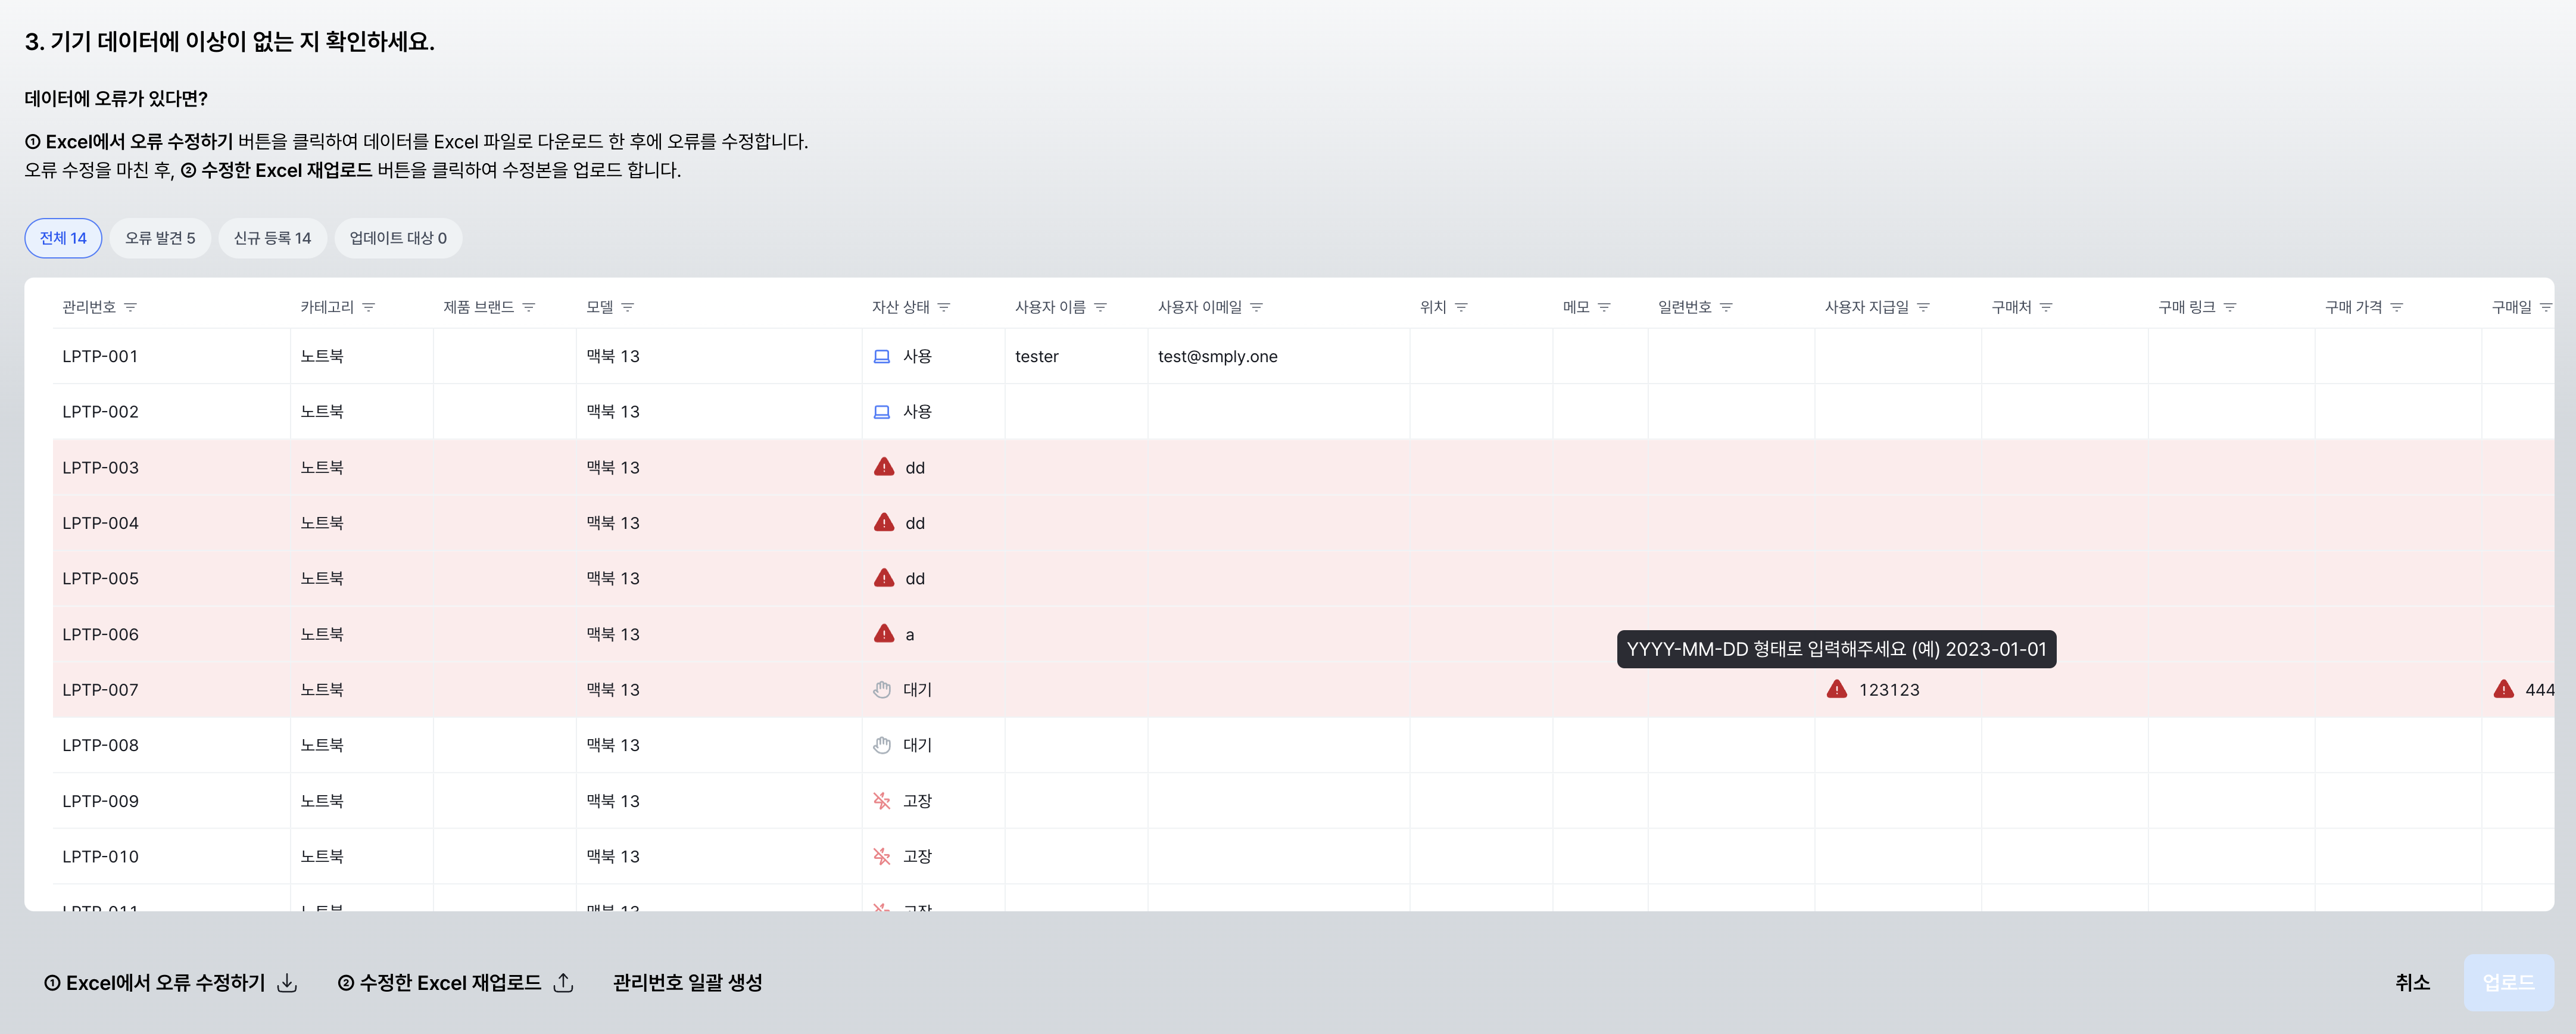Switch to the 신규 등록 14 tab
Image resolution: width=2576 pixels, height=1034 pixels.
coord(272,238)
